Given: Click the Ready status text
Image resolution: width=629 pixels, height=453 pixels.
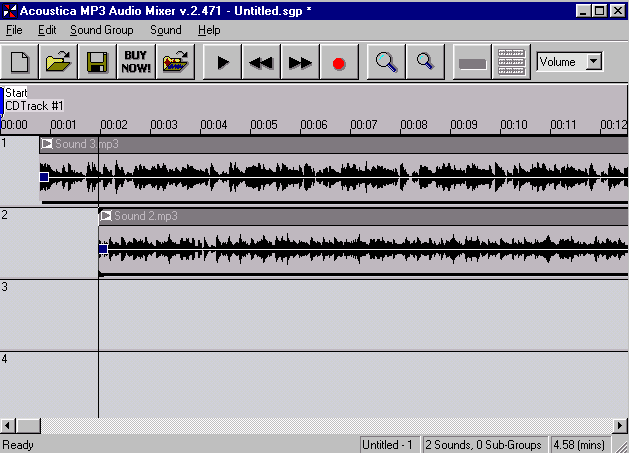Looking at the screenshot, I should tap(18, 445).
